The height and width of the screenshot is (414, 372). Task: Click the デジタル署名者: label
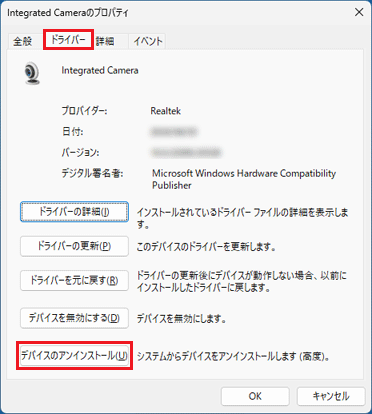(92, 173)
